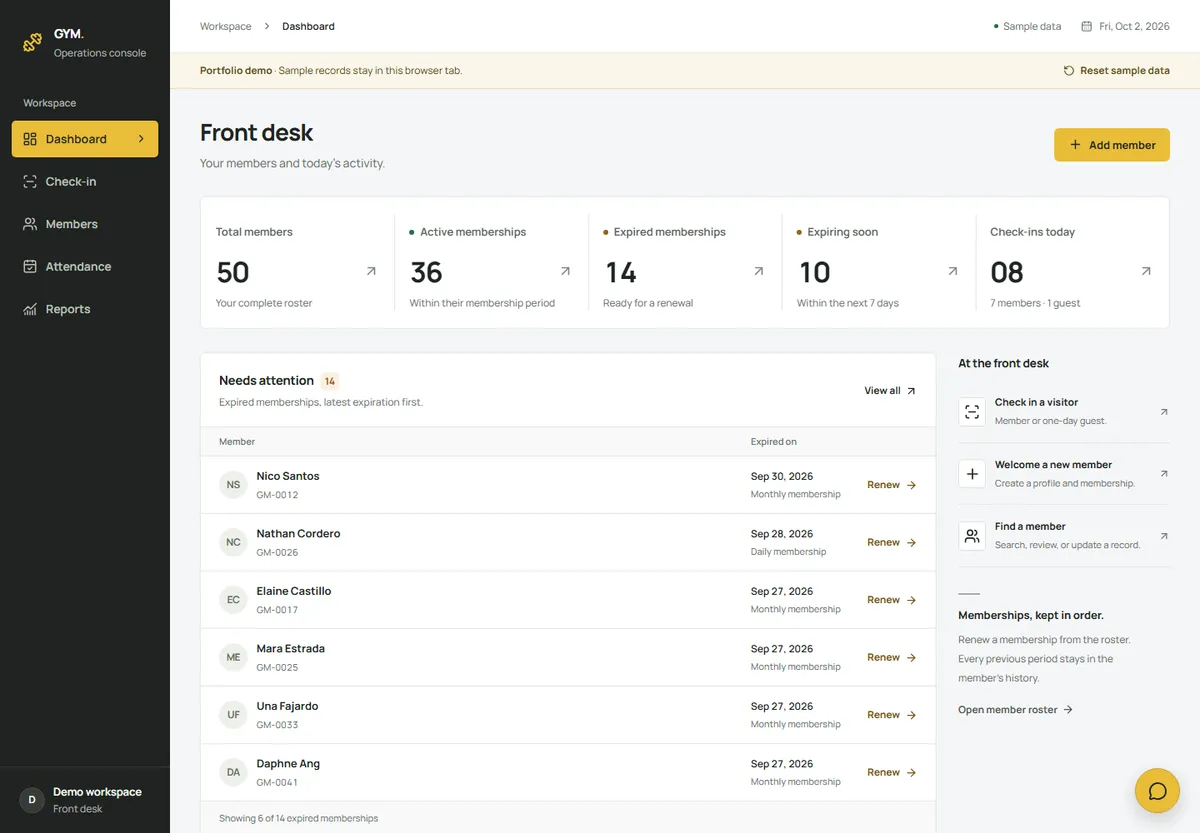Click the Workspace breadcrumb link
The image size is (1200, 833).
(226, 26)
